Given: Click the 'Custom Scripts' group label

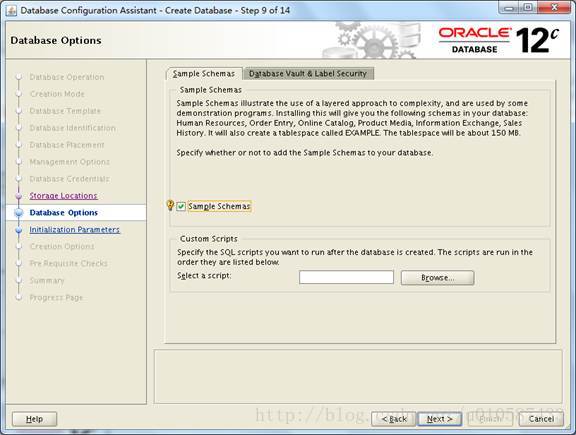Looking at the screenshot, I should tap(209, 239).
